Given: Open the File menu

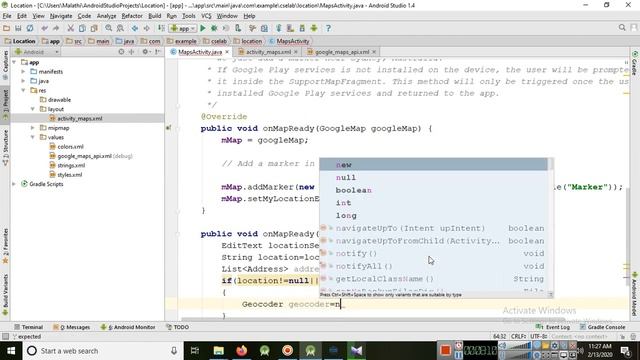Looking at the screenshot, I should [x=7, y=16].
